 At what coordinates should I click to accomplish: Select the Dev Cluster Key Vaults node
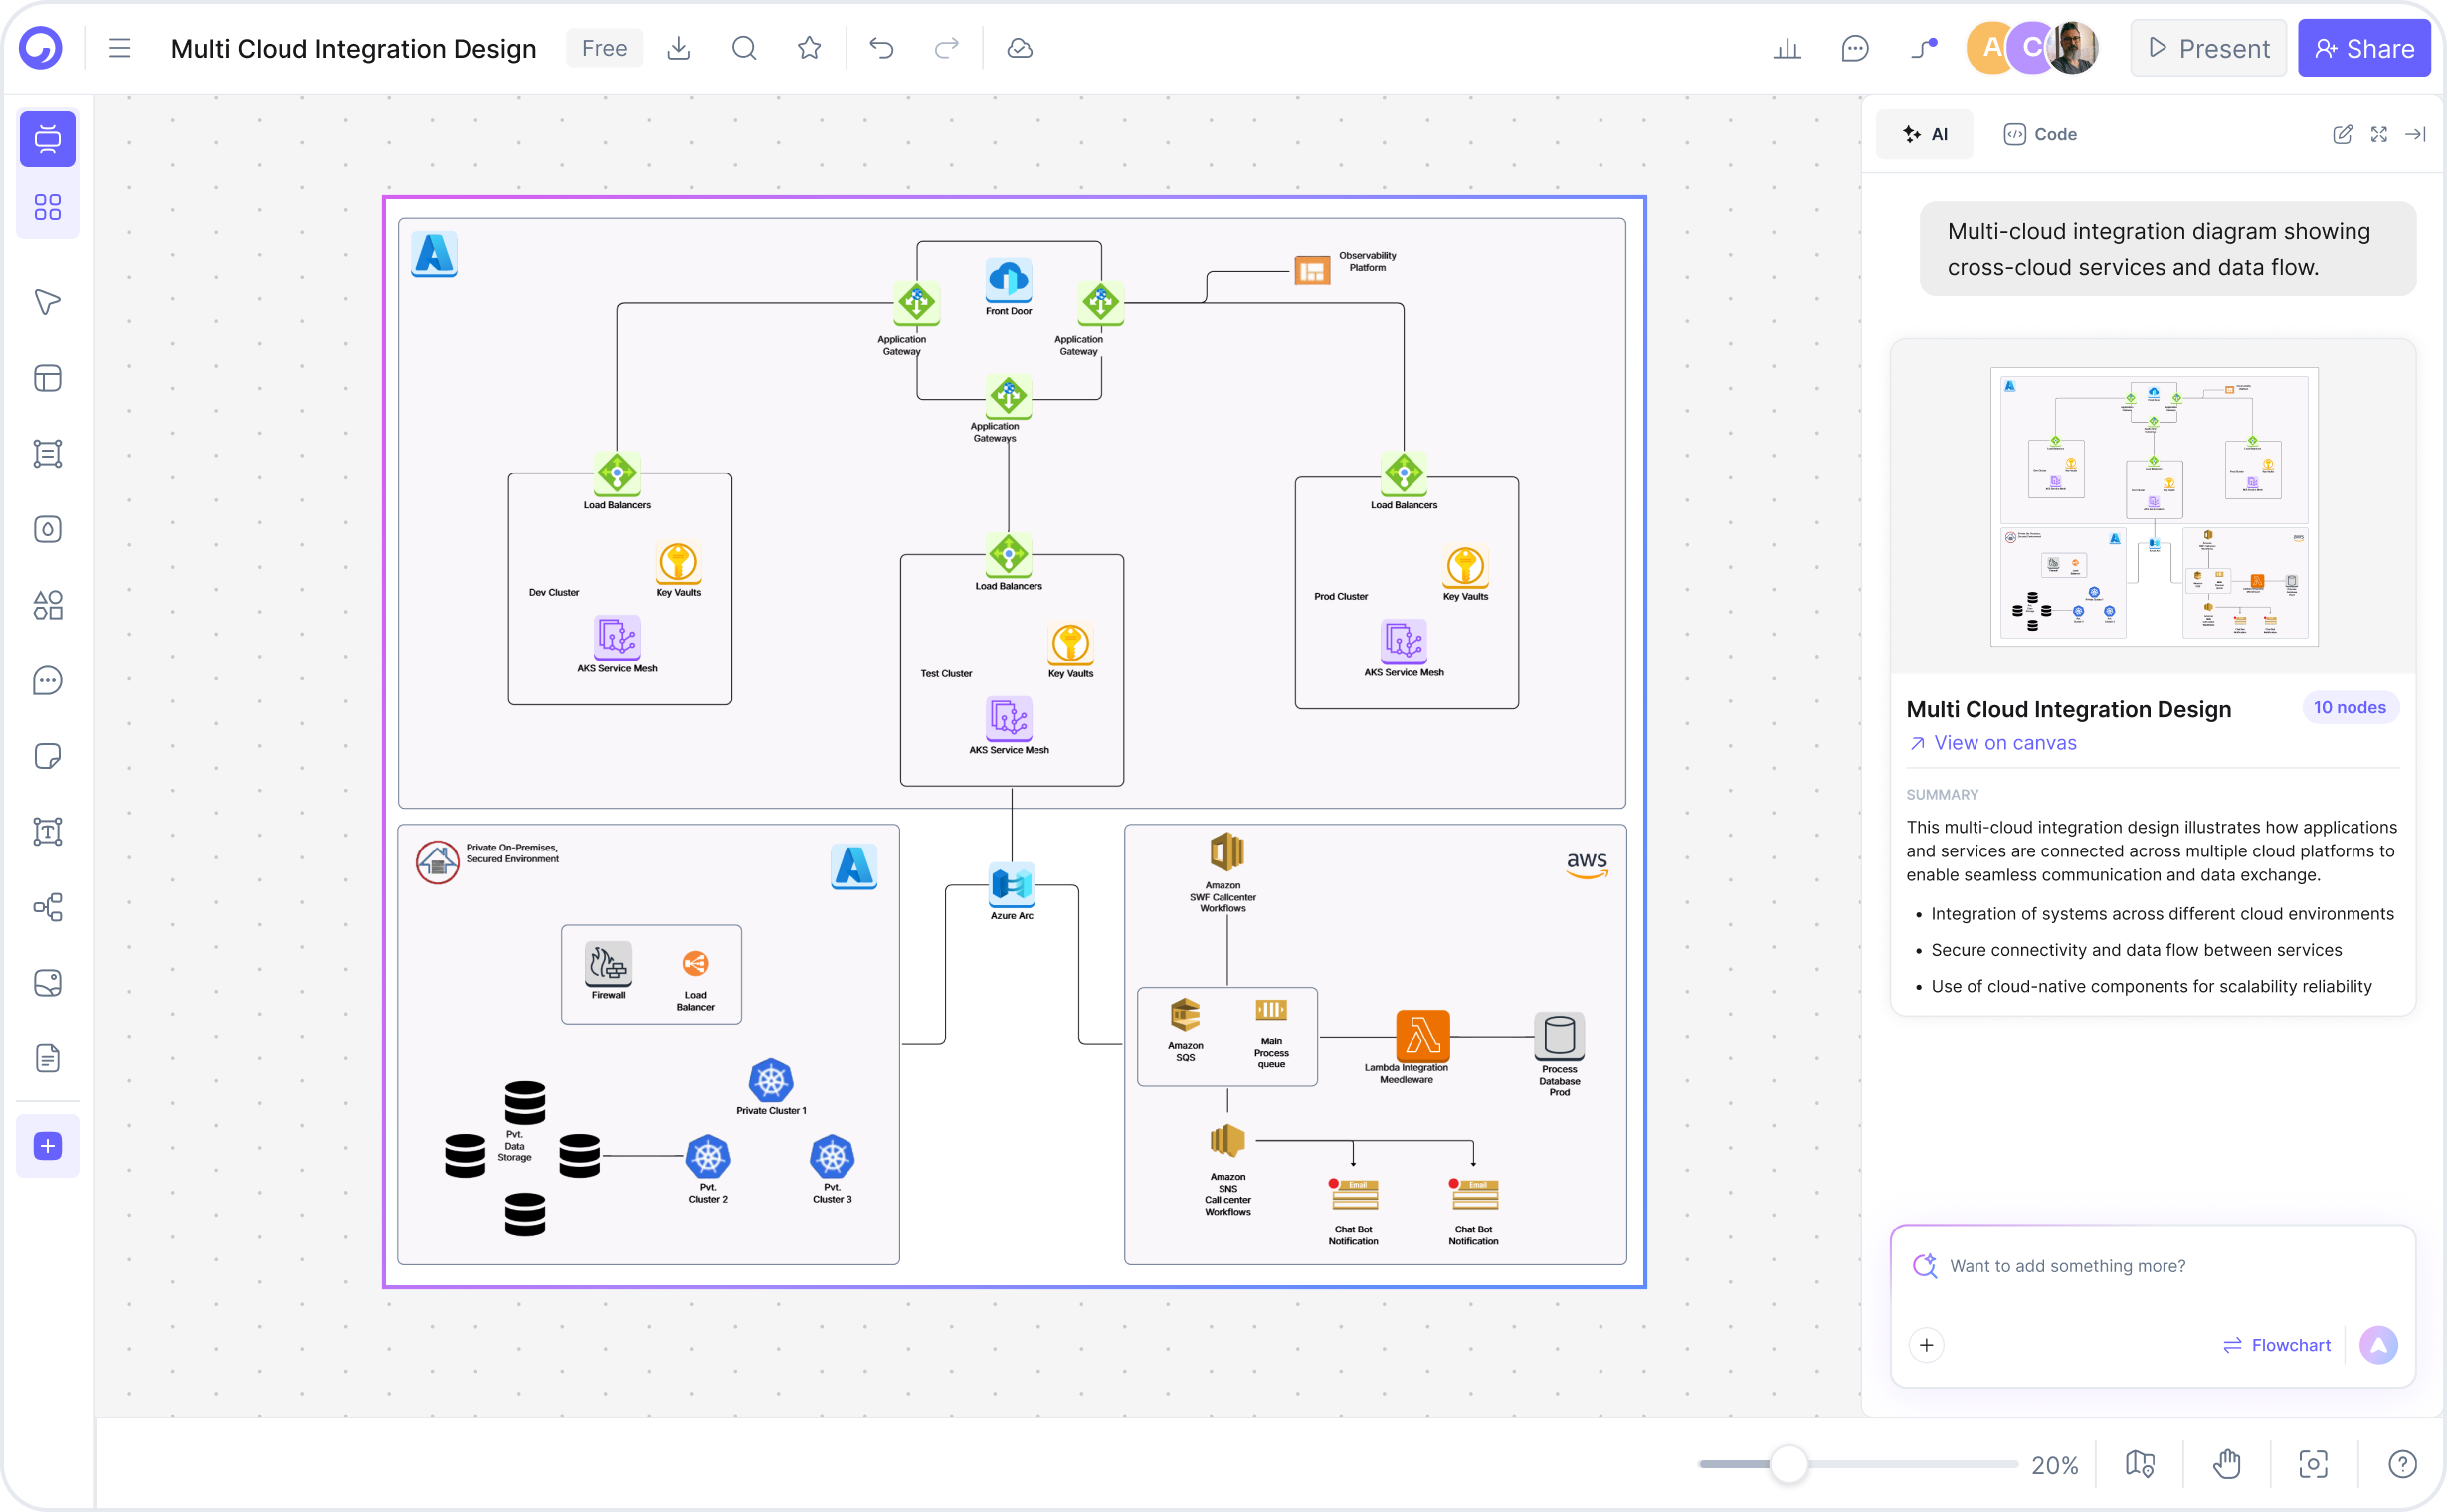pos(678,569)
